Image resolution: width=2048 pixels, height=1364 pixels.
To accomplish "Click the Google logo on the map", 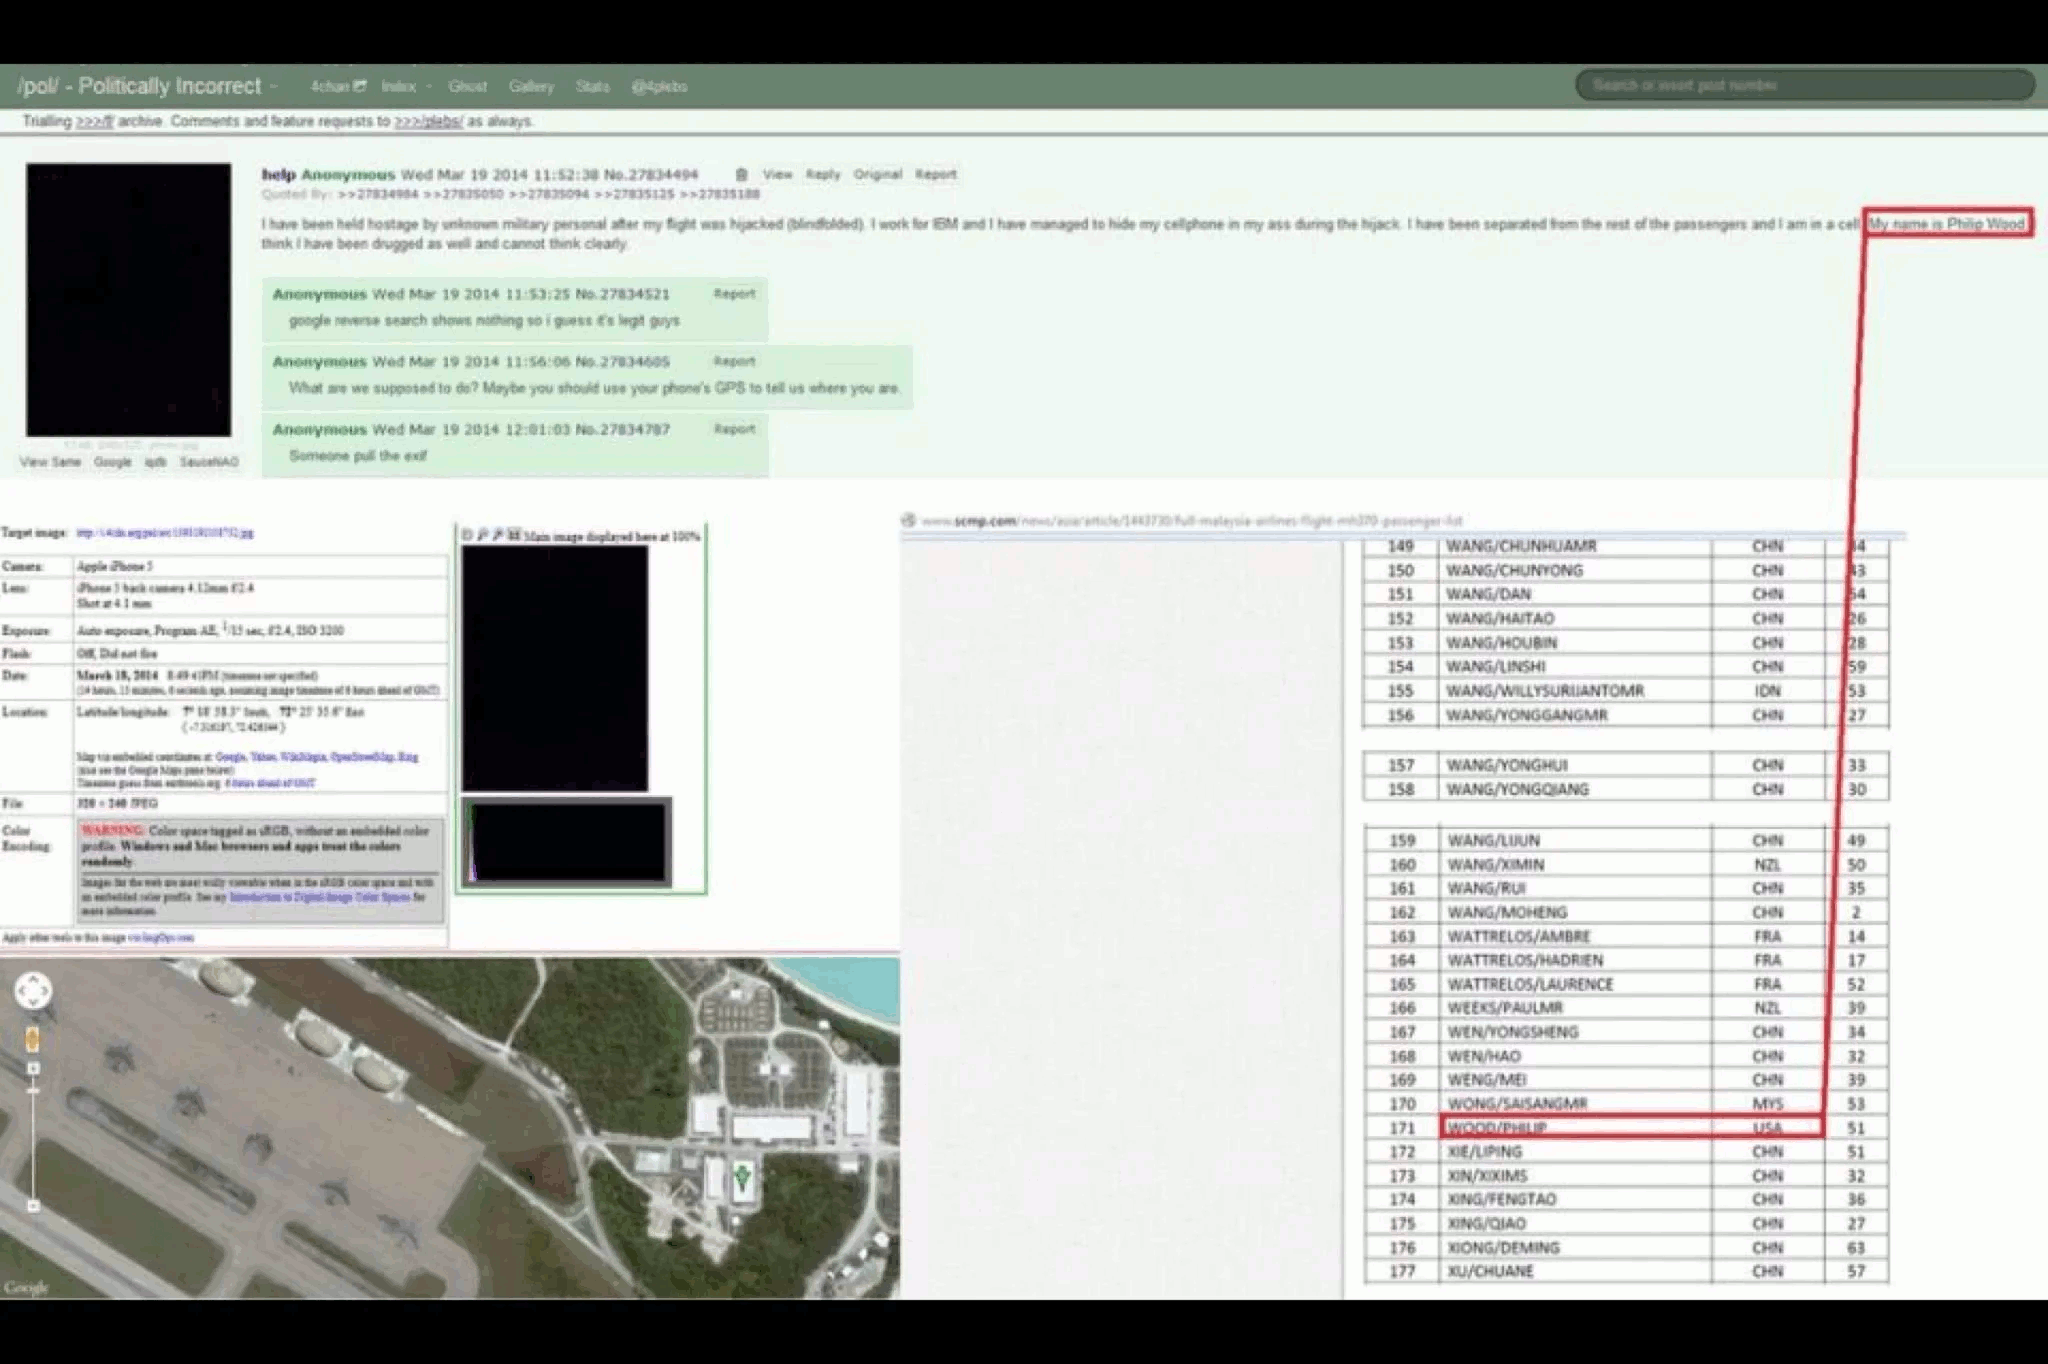I will pos(26,1287).
